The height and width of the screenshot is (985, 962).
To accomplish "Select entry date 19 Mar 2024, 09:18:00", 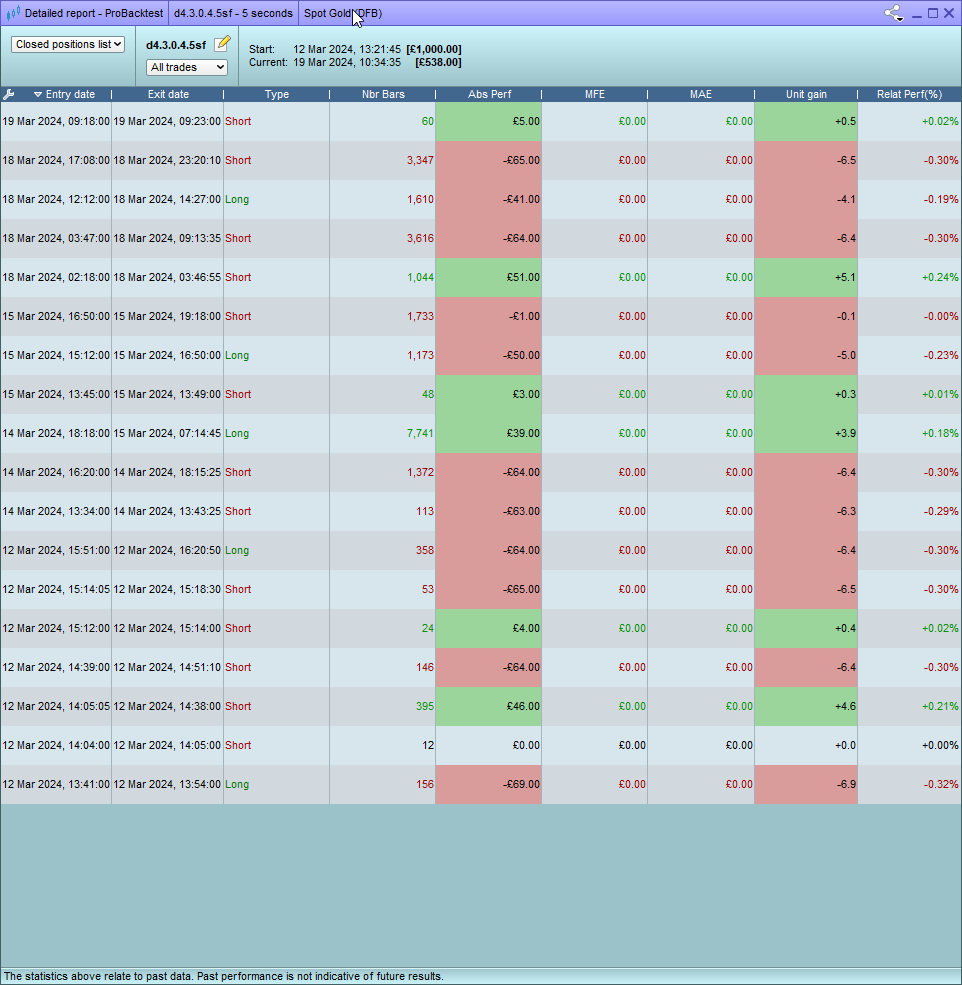I will (x=56, y=121).
